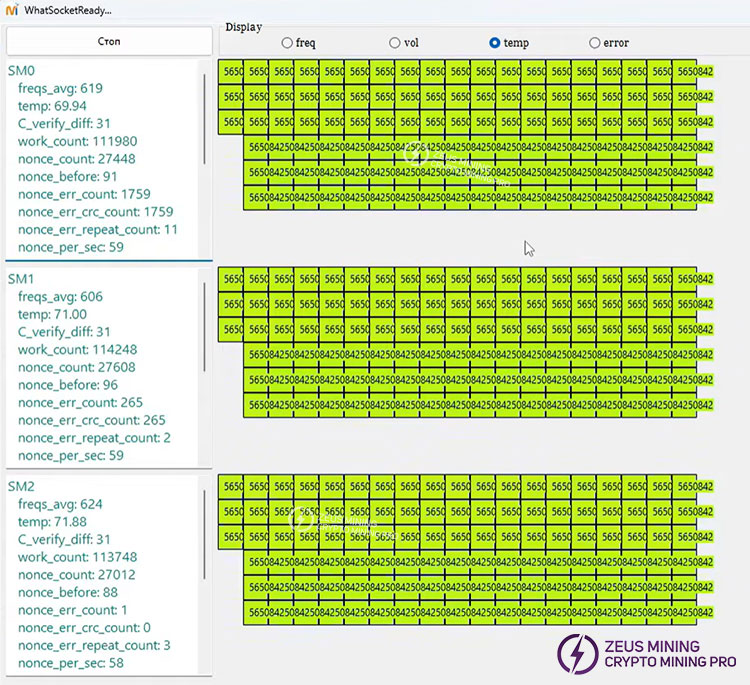Click the SM0 heading
Screen dimensions: 750x685
point(21,71)
